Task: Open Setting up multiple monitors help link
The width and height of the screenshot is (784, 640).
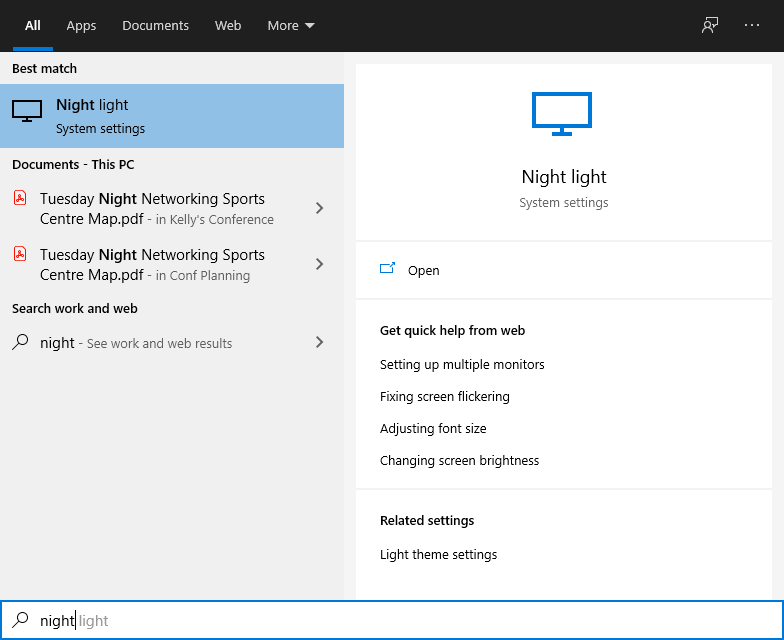Action: coord(462,364)
